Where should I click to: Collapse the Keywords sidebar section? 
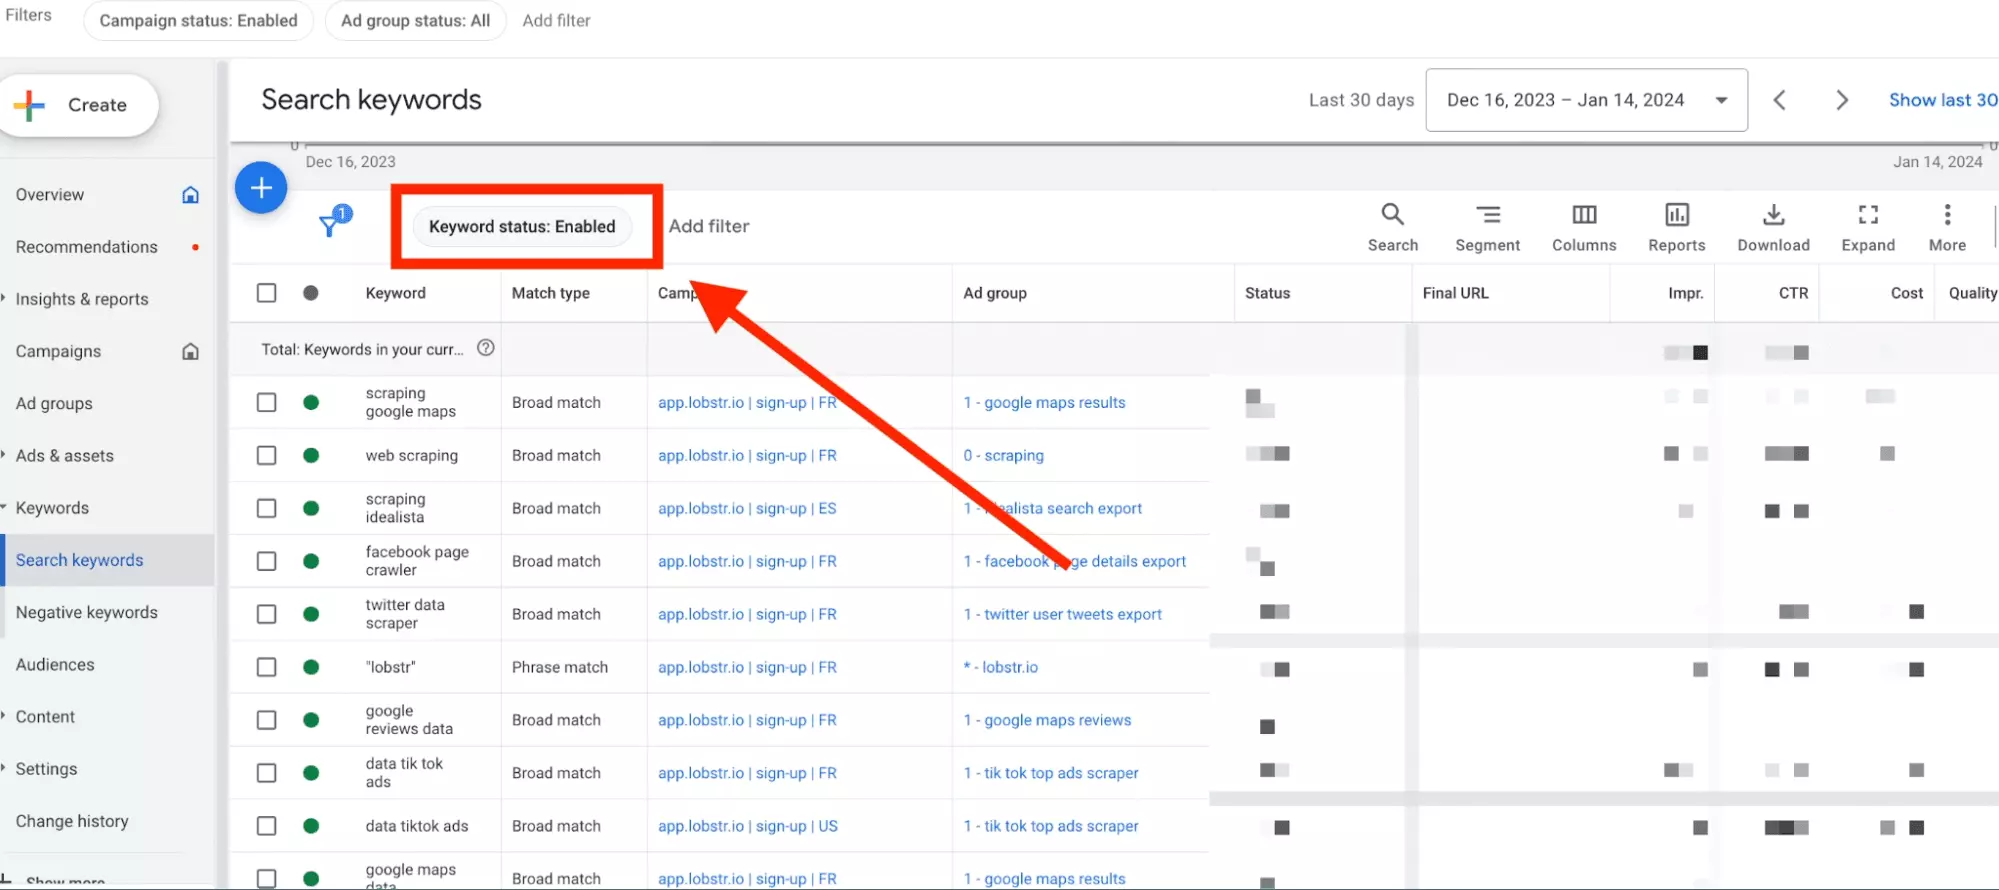[x=52, y=508]
